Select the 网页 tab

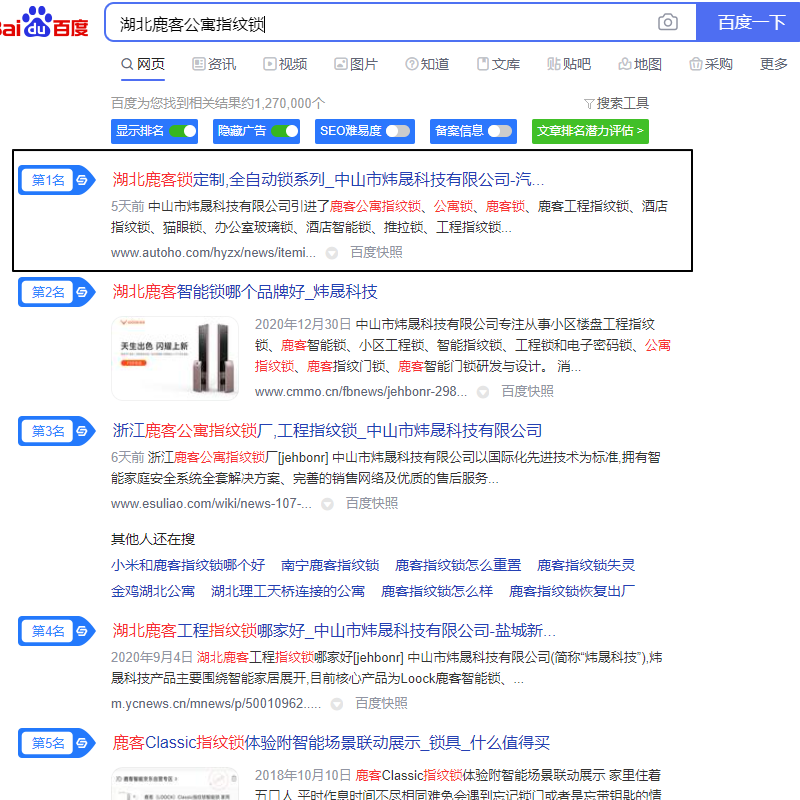[143, 64]
